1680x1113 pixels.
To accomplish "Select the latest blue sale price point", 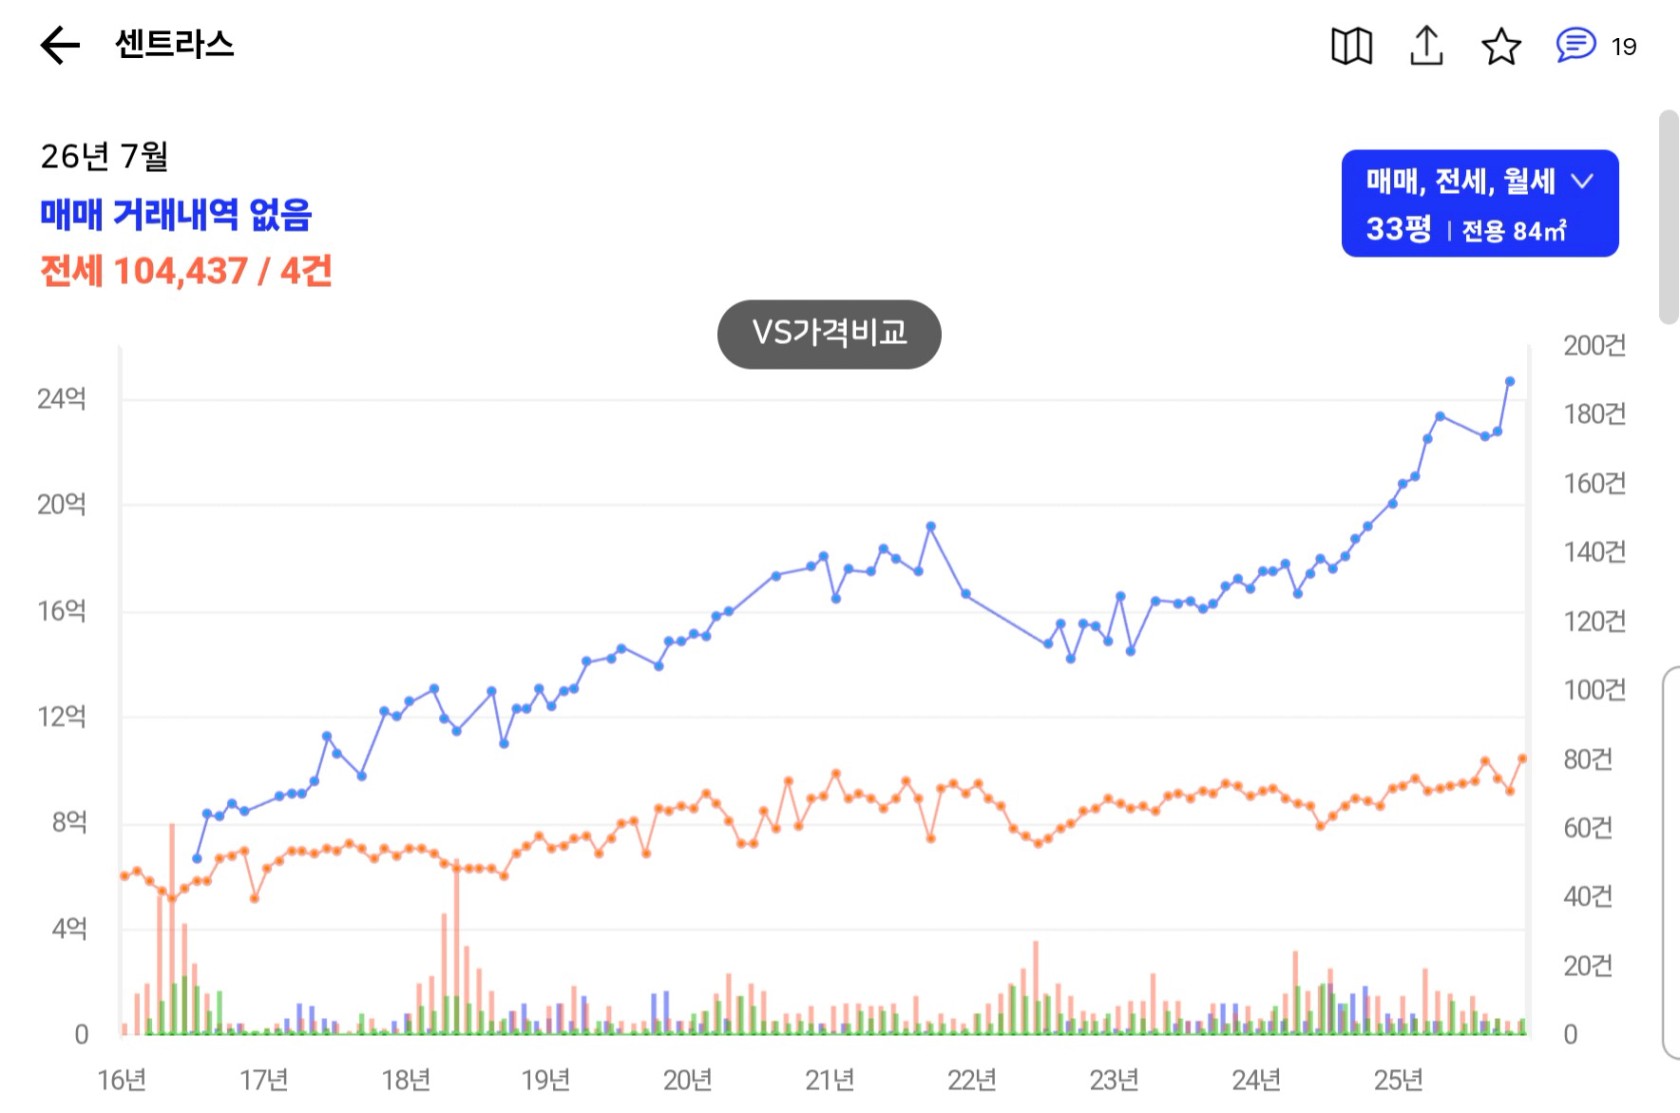I will click(1510, 381).
